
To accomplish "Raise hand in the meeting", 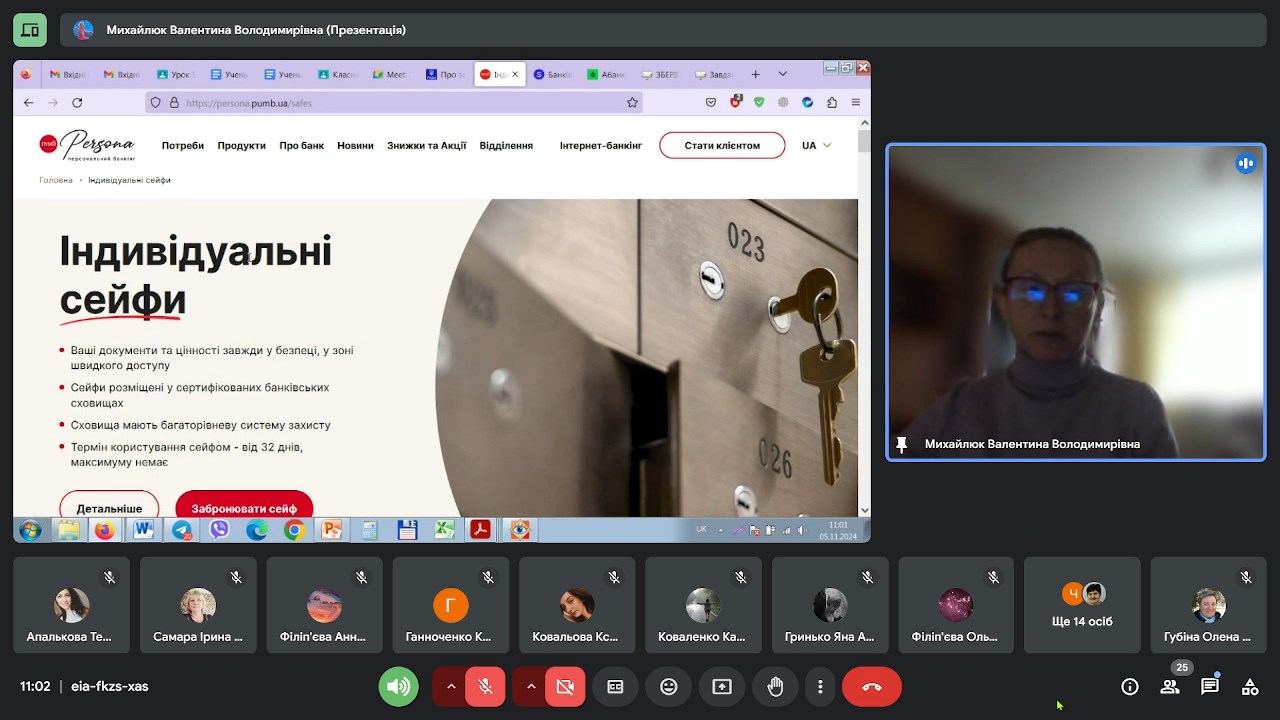I will (776, 687).
